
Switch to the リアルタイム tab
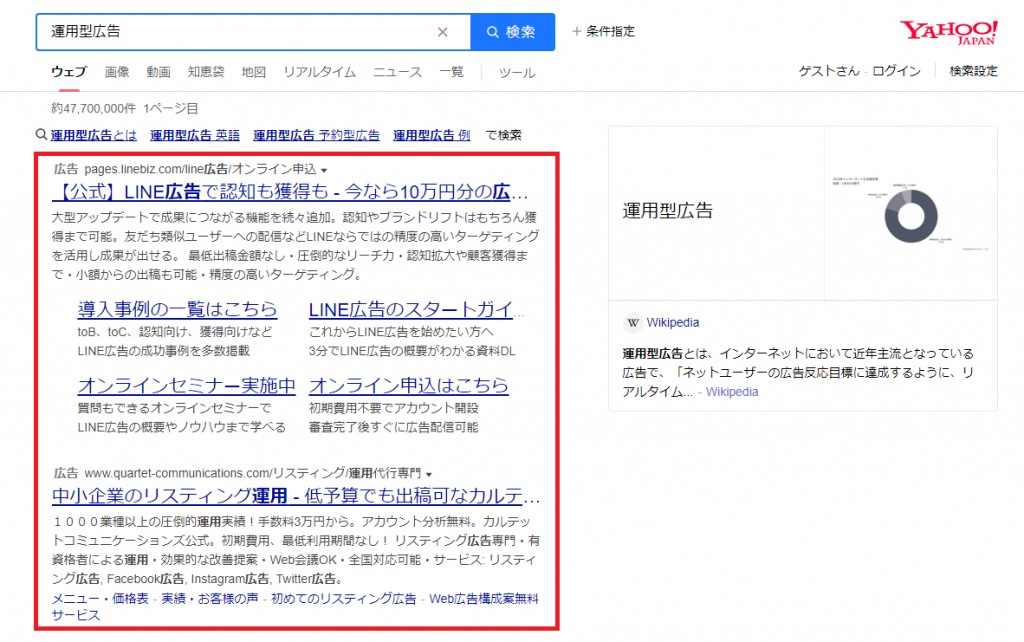click(319, 72)
